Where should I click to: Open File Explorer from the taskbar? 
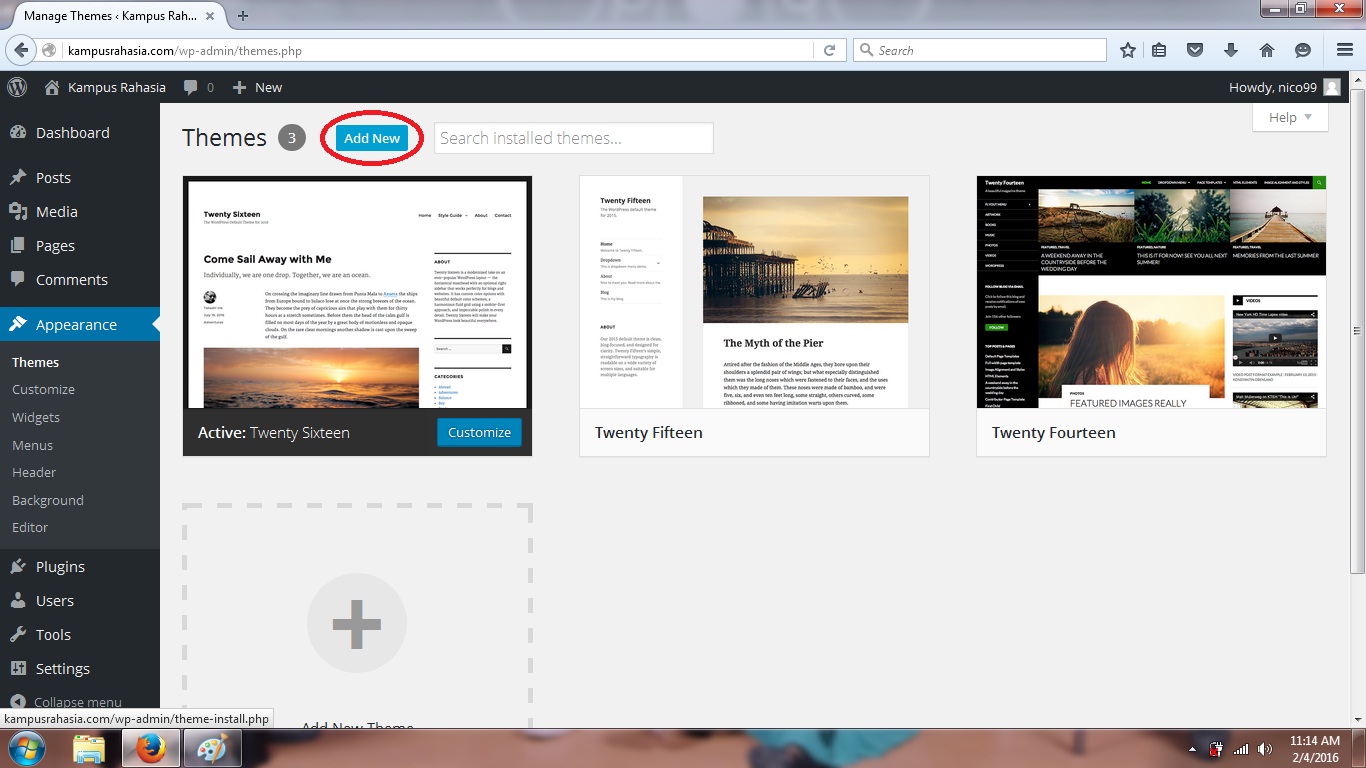(88, 748)
